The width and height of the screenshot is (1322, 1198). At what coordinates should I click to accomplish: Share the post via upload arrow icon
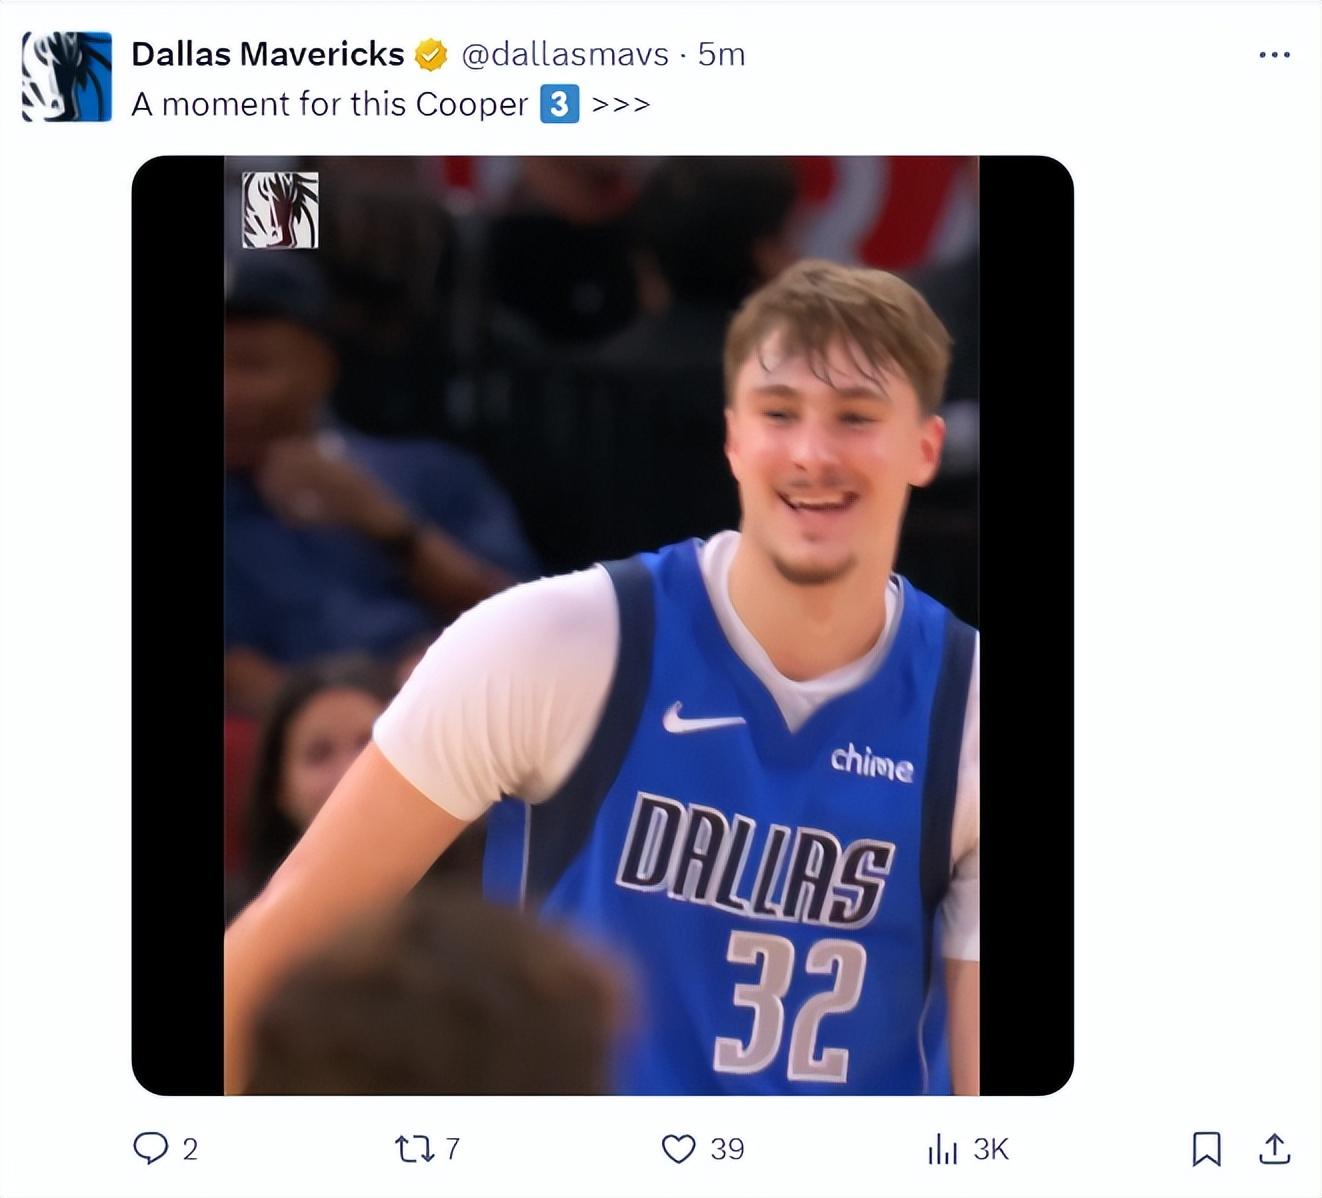click(x=1274, y=1148)
